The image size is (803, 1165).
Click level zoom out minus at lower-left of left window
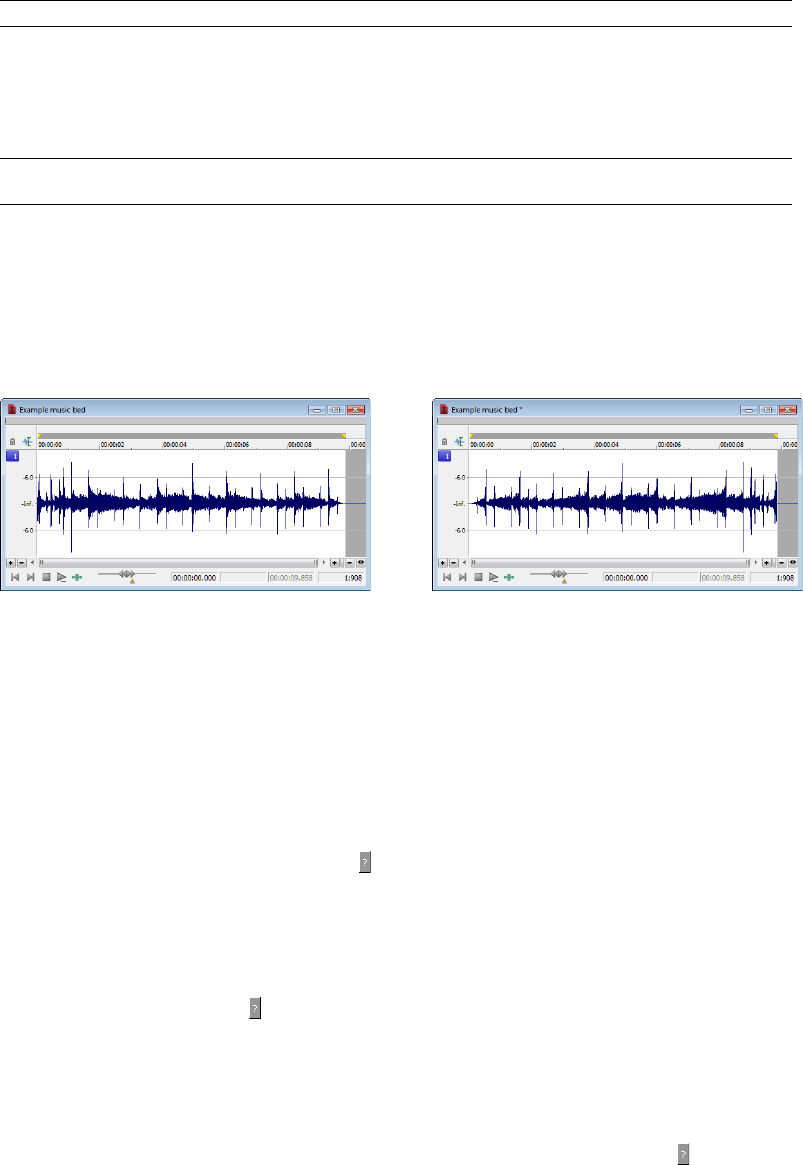pyautogui.click(x=22, y=563)
